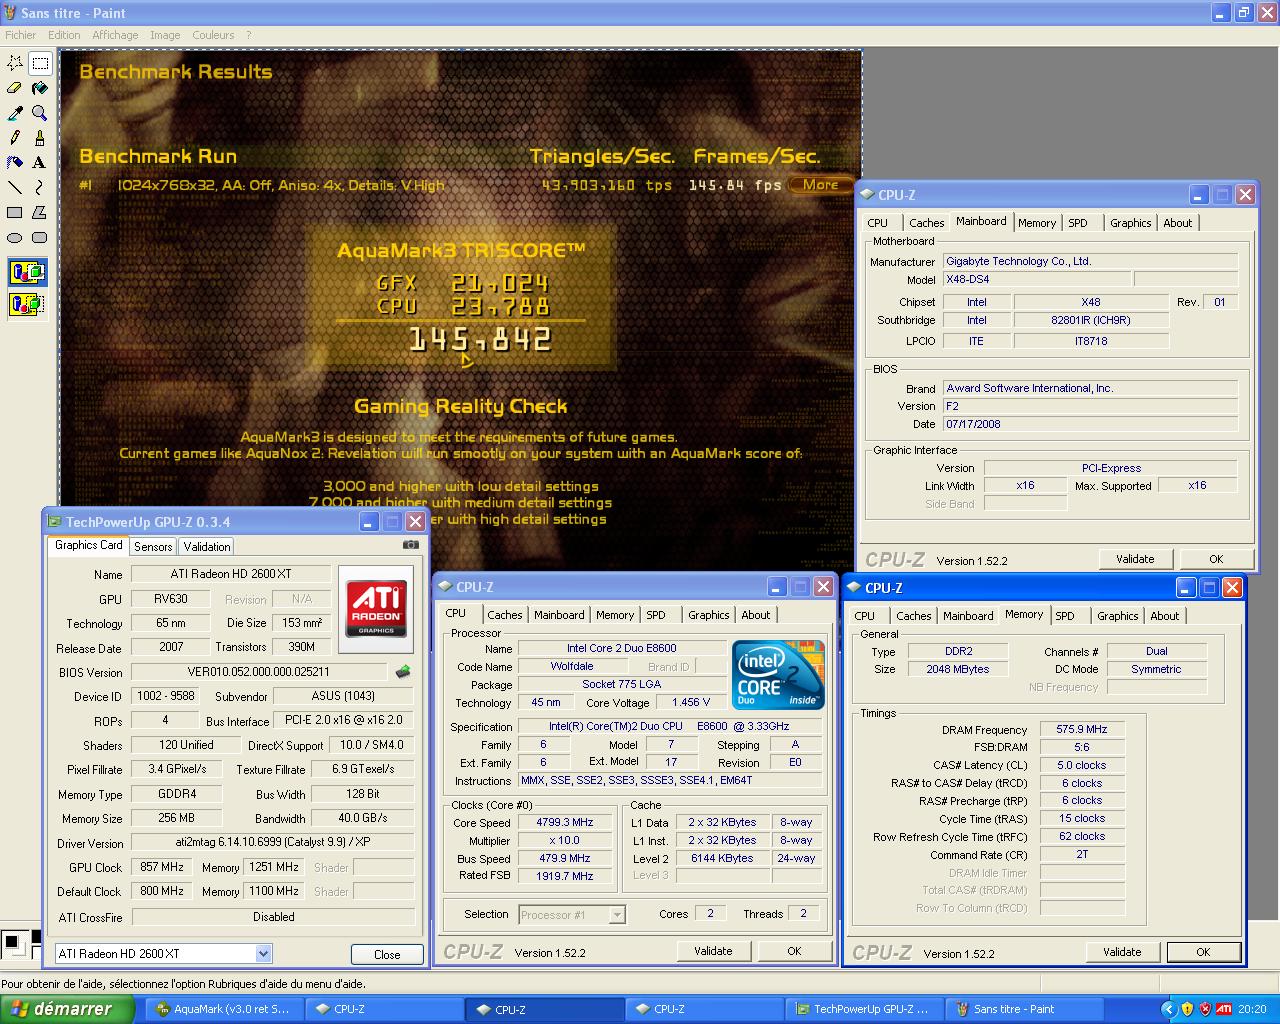
Task: Click the BIOS Version field in GPU-Z
Action: click(x=259, y=672)
